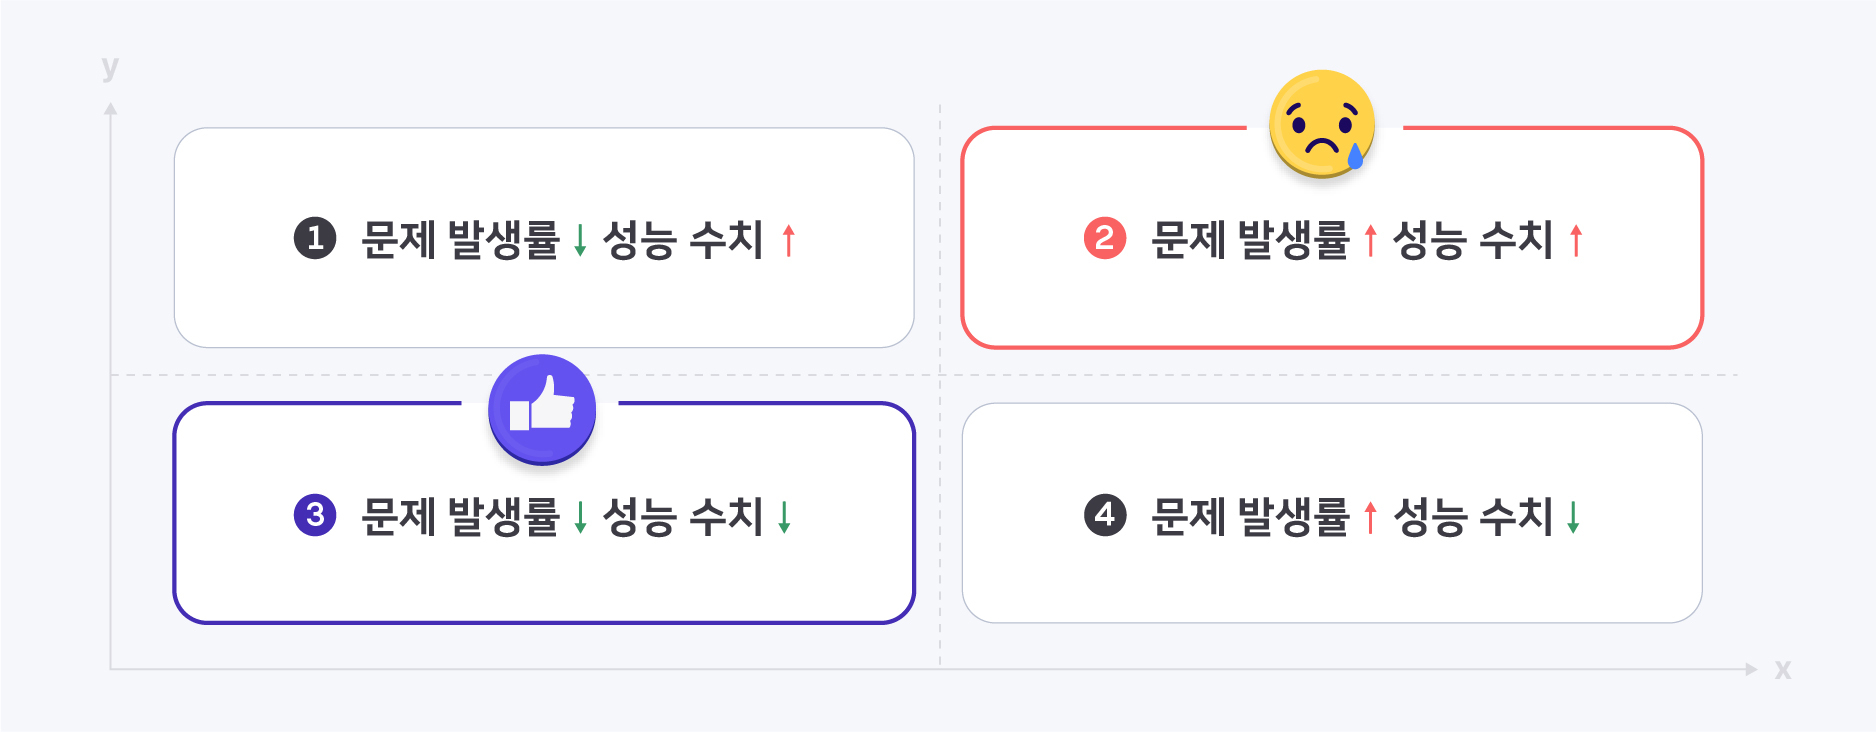This screenshot has width=1876, height=732.
Task: Click red up arrow ending card 1
Action: (x=789, y=241)
